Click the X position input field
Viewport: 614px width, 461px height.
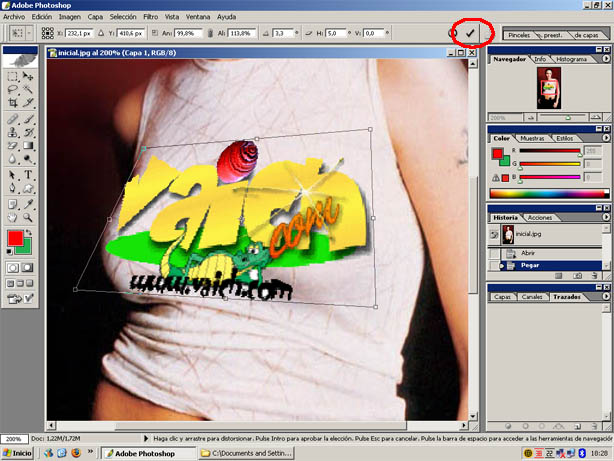(x=79, y=33)
